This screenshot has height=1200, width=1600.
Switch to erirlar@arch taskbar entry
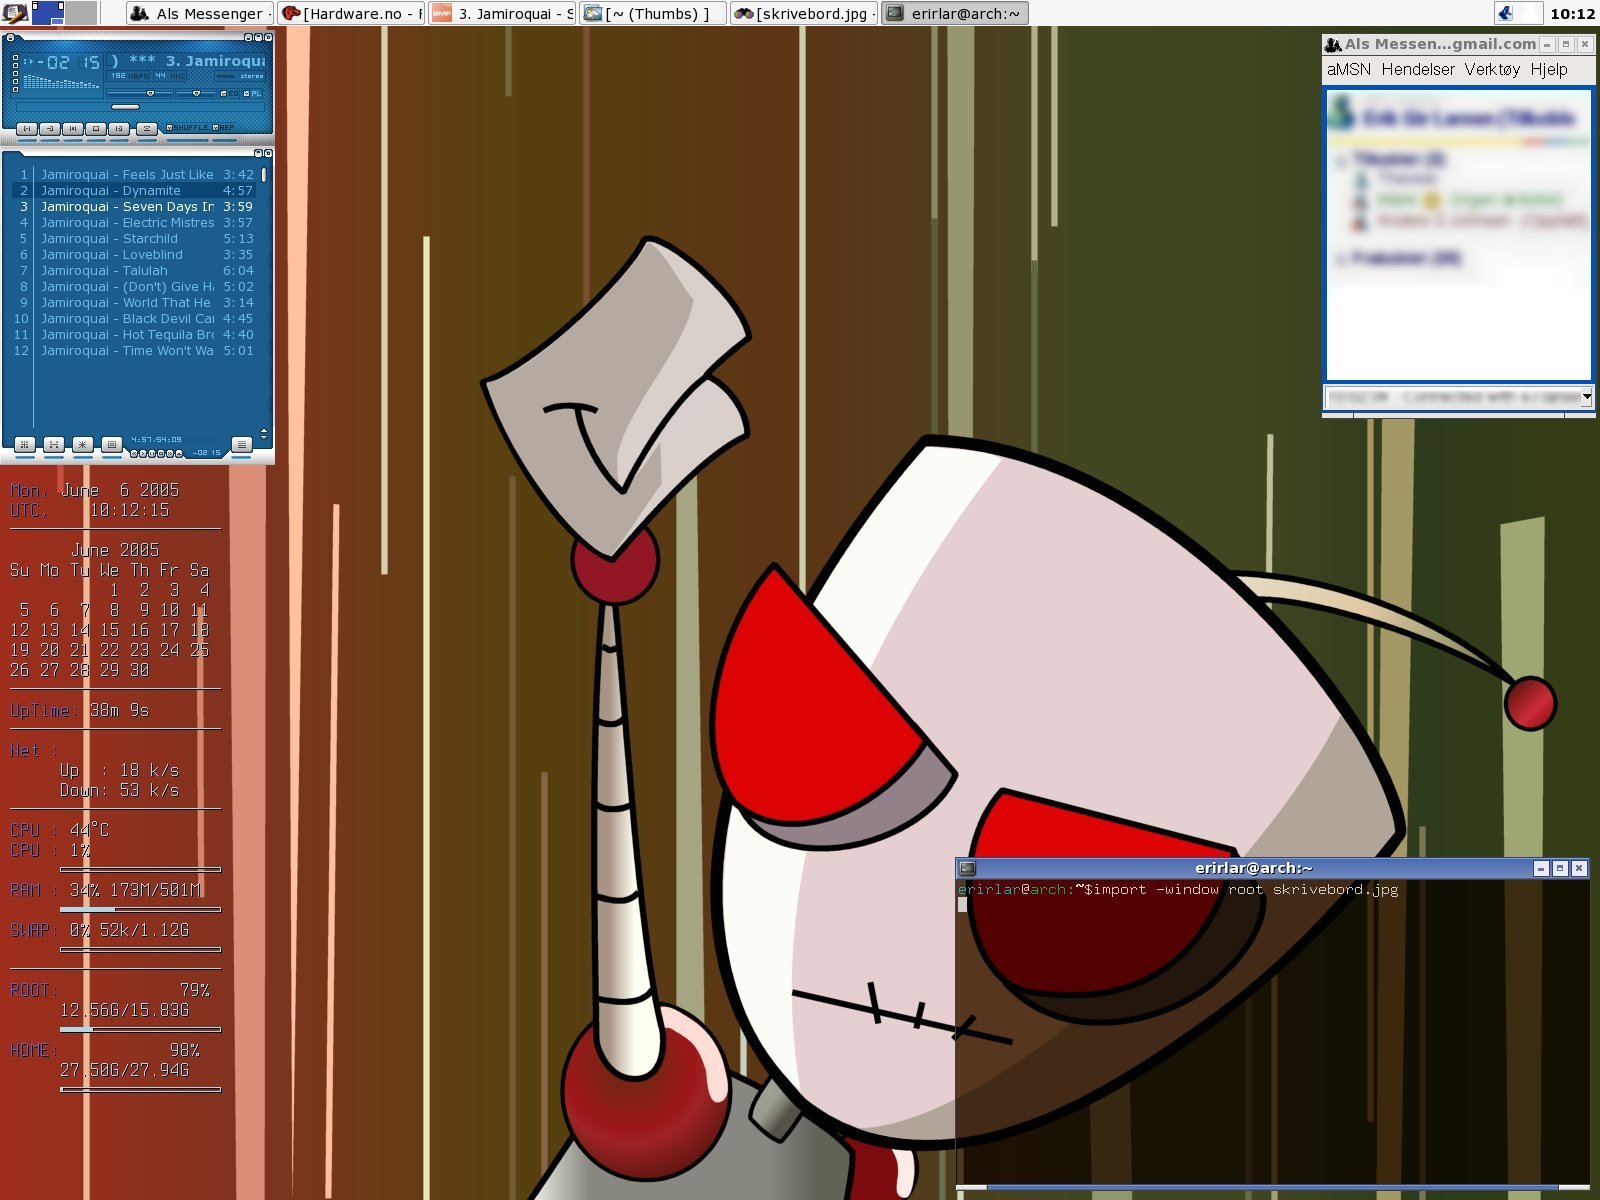(955, 13)
